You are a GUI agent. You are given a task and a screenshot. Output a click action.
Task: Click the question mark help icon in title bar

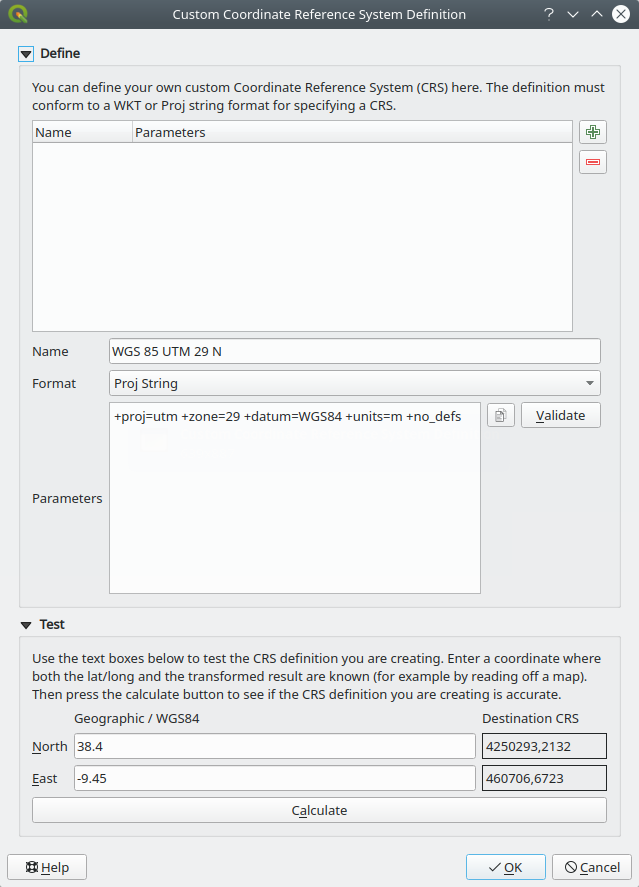[549, 14]
